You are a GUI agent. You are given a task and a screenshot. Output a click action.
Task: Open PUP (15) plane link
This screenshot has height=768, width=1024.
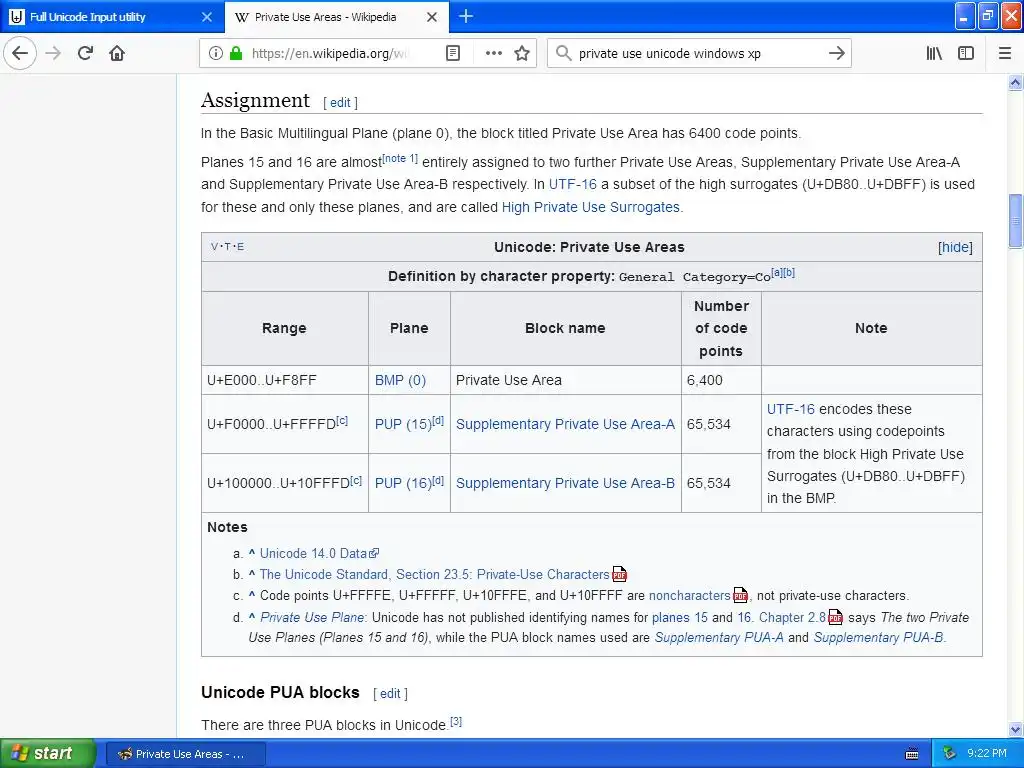tap(404, 424)
